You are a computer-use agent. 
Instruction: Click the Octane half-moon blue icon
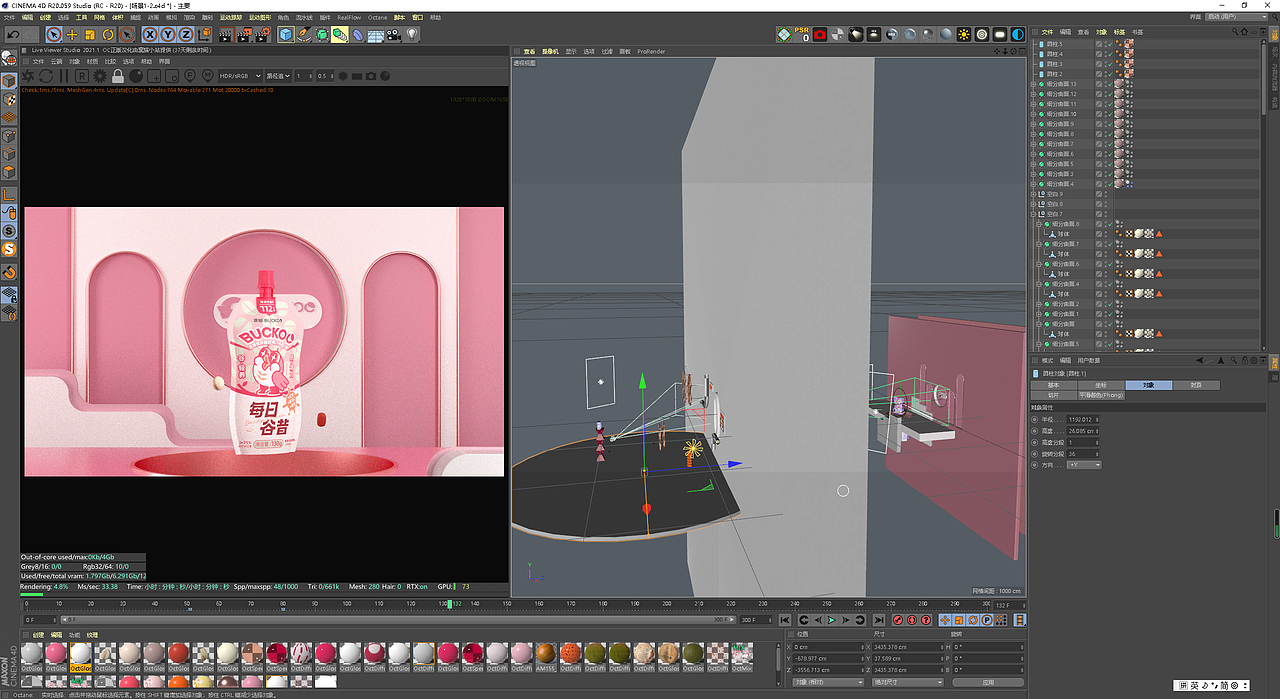(1017, 34)
